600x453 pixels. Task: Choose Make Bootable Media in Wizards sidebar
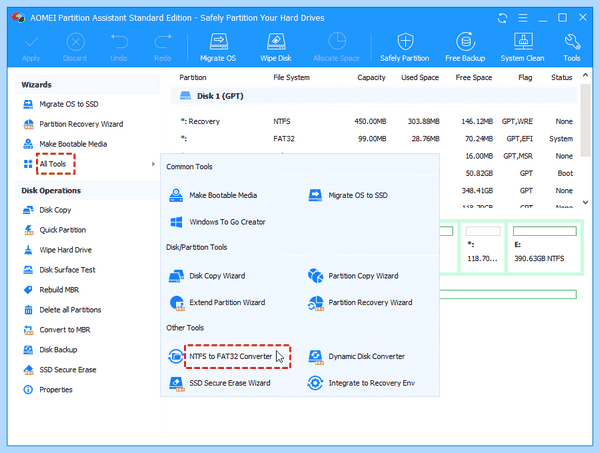pos(73,144)
